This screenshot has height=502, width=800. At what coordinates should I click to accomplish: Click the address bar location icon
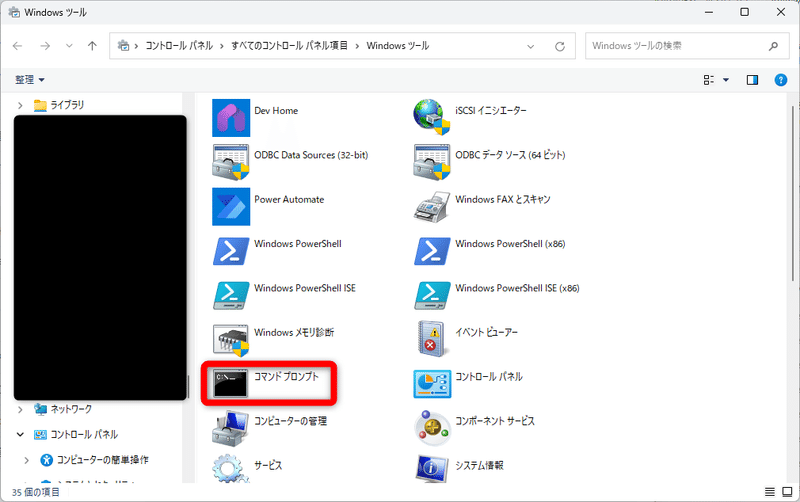[123, 46]
